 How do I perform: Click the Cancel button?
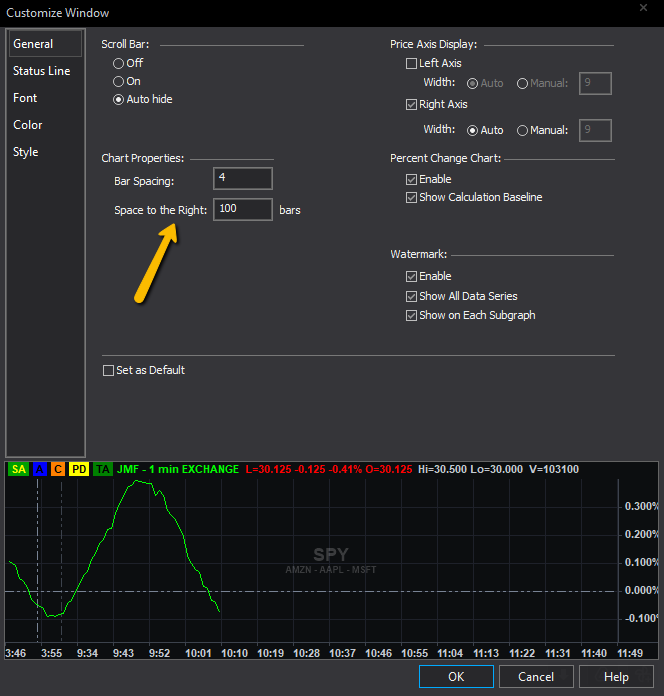point(536,677)
